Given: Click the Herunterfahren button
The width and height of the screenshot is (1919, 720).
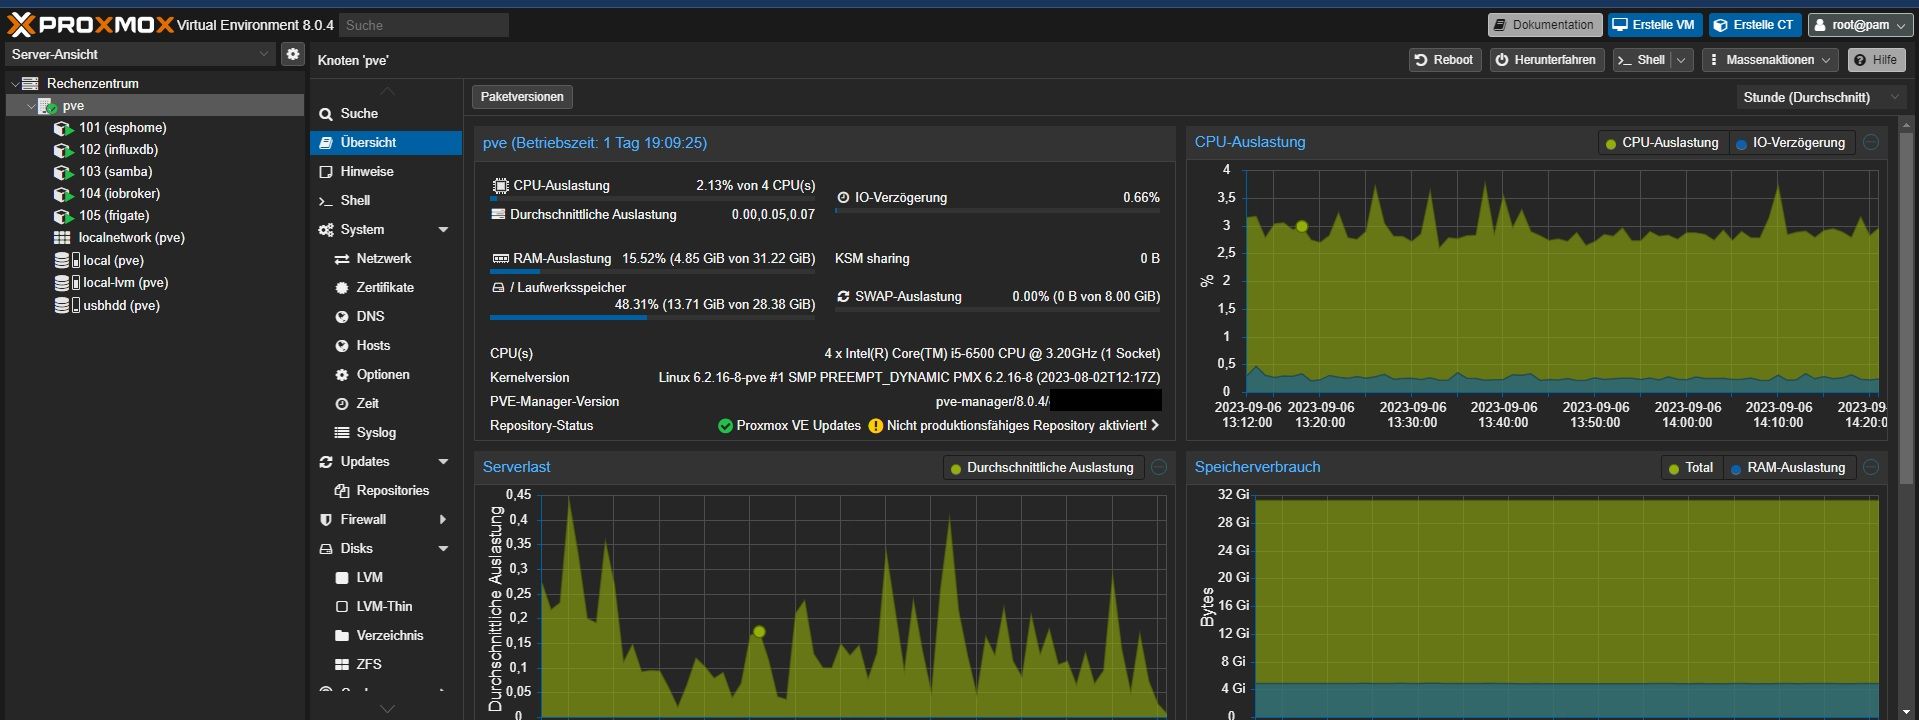Looking at the screenshot, I should tap(1546, 60).
